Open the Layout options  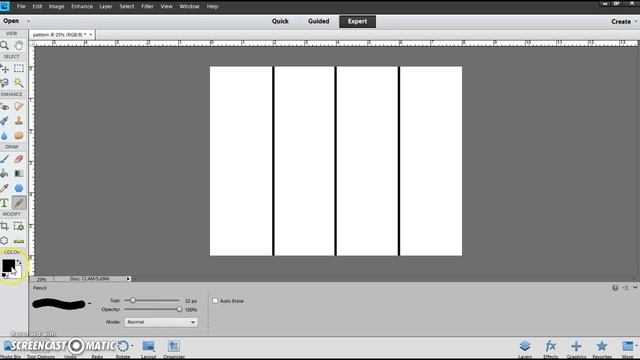149,348
